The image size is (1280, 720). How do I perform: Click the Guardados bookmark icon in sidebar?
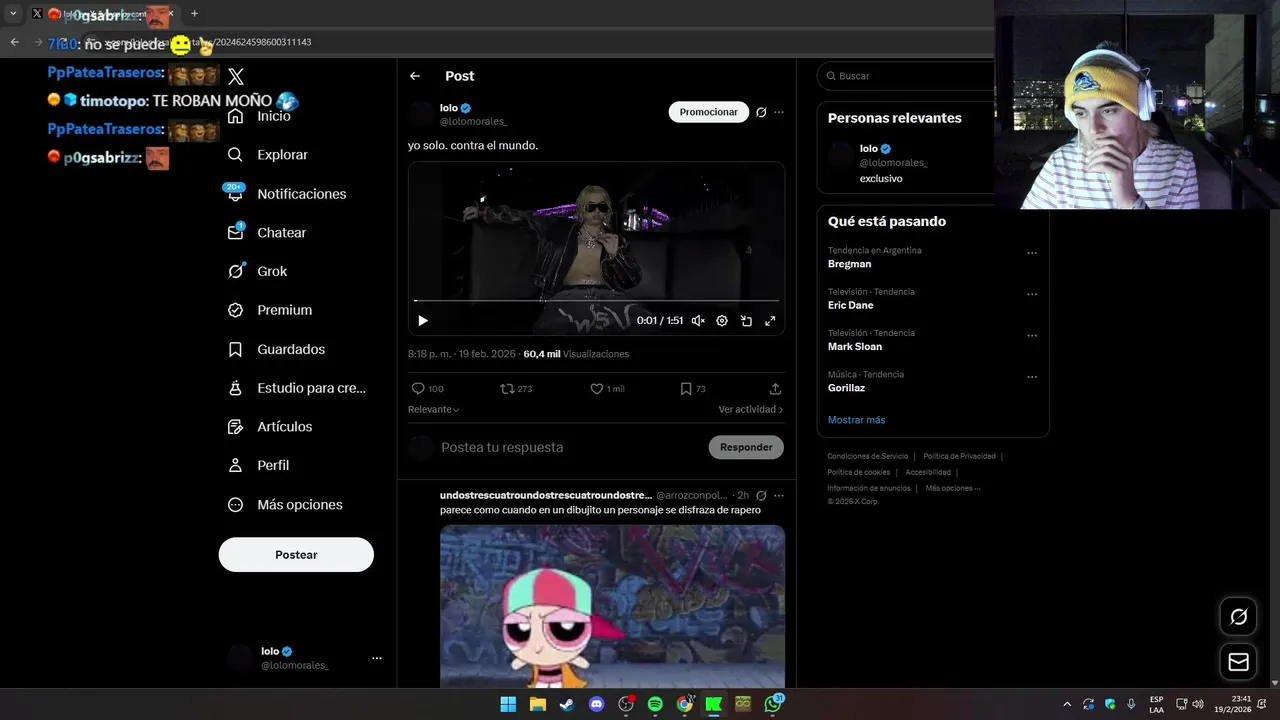[x=235, y=349]
